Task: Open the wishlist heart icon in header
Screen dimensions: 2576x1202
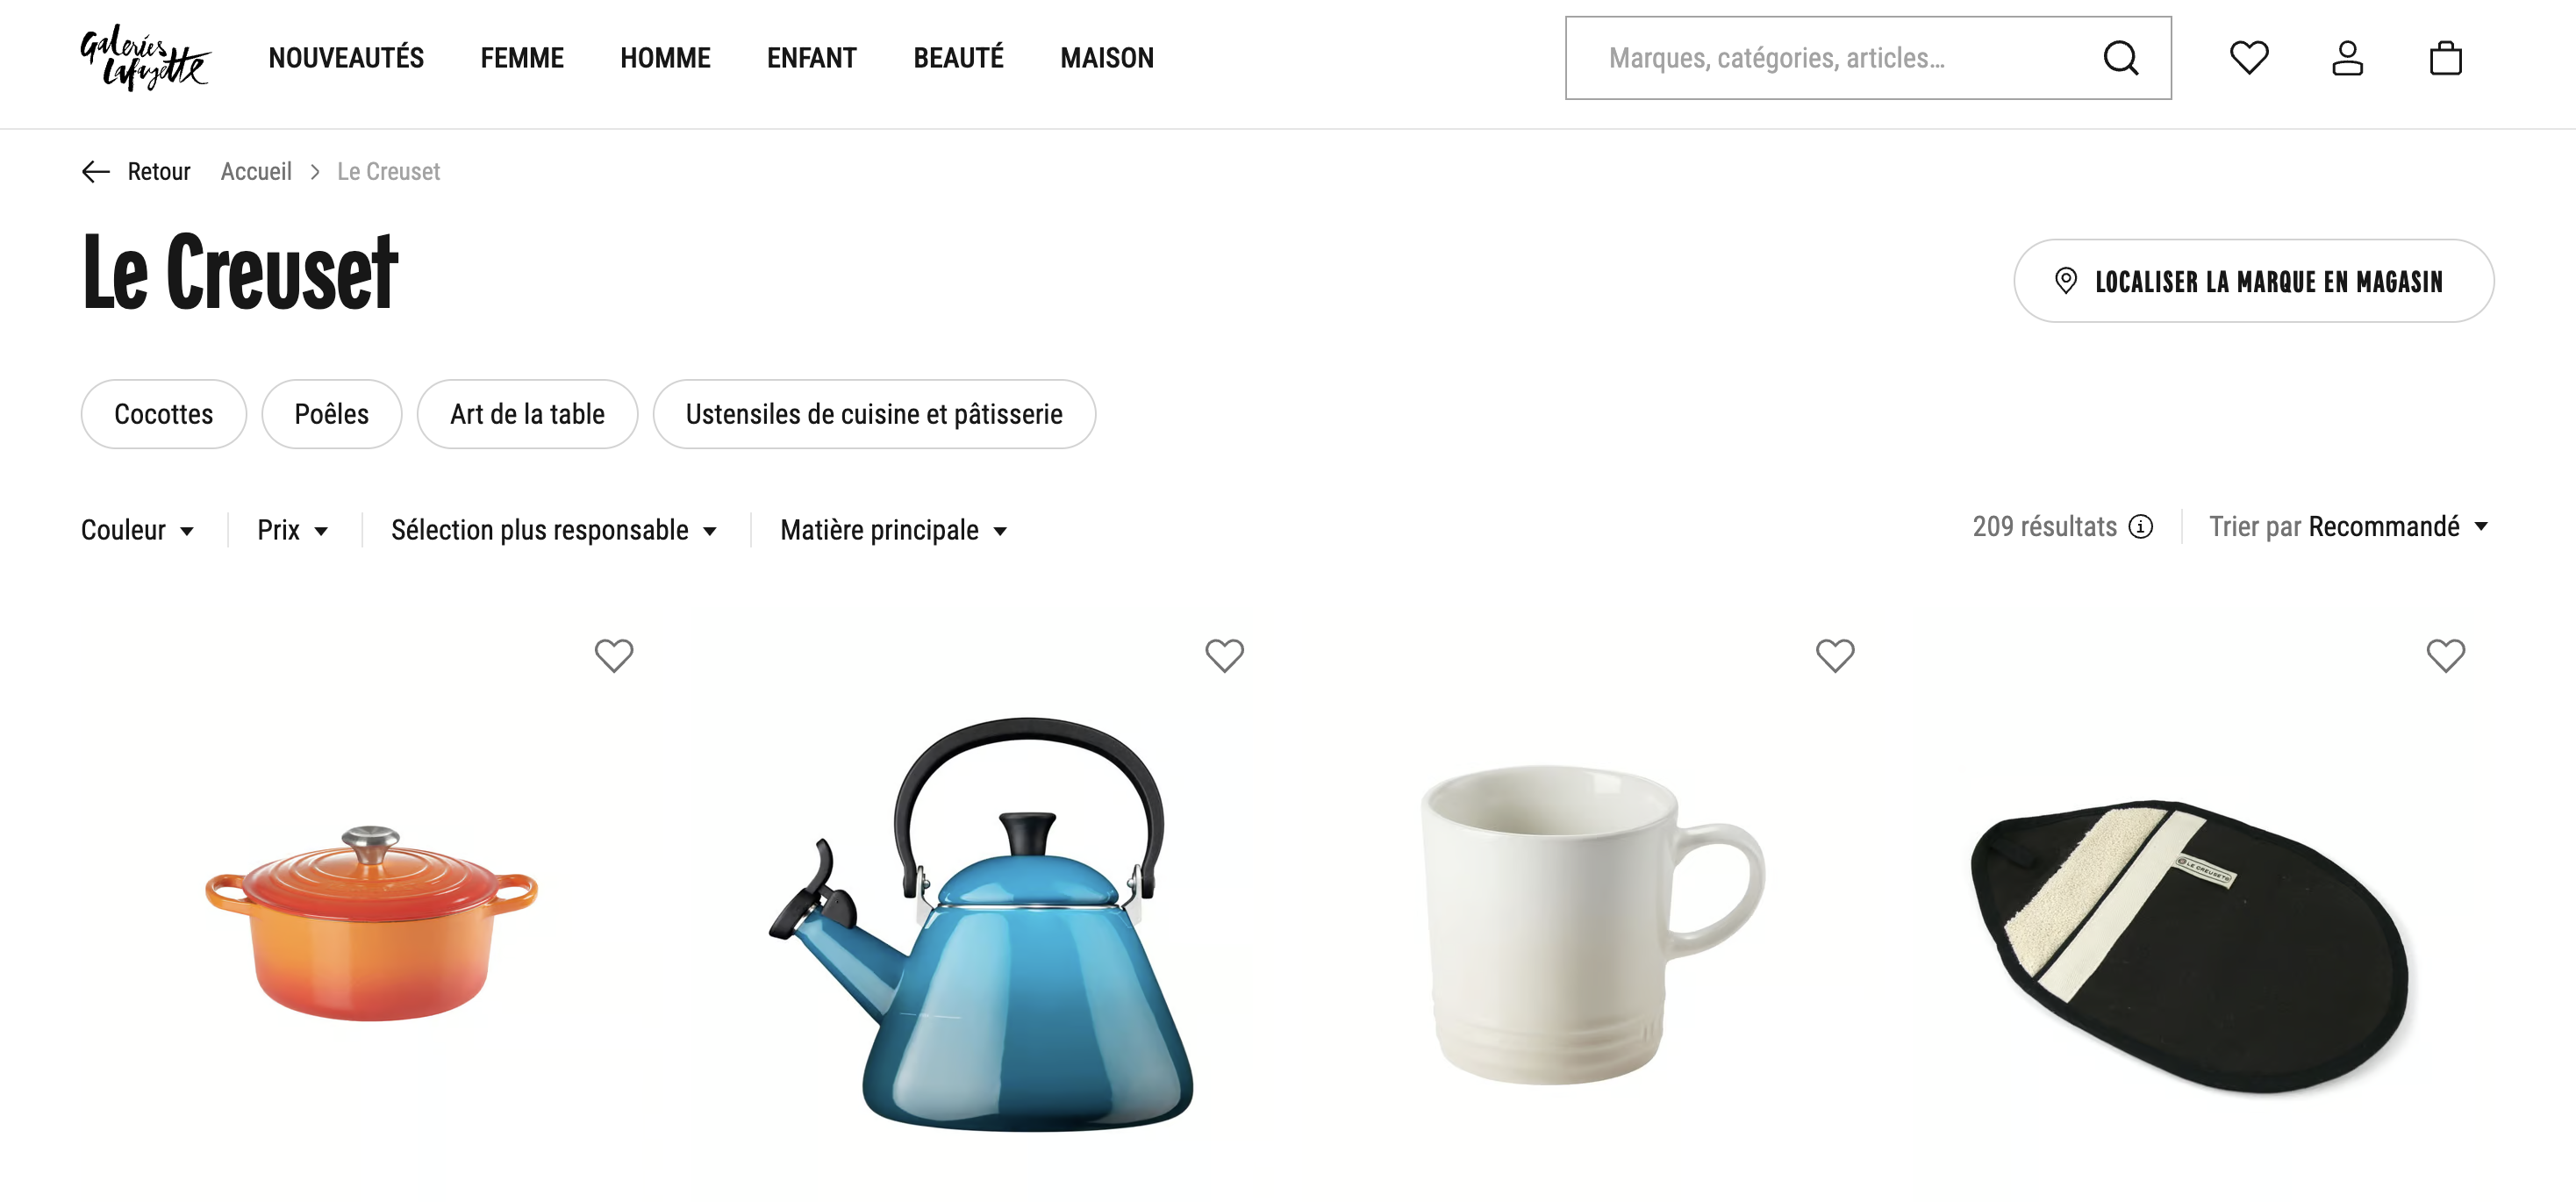Action: 2249,58
